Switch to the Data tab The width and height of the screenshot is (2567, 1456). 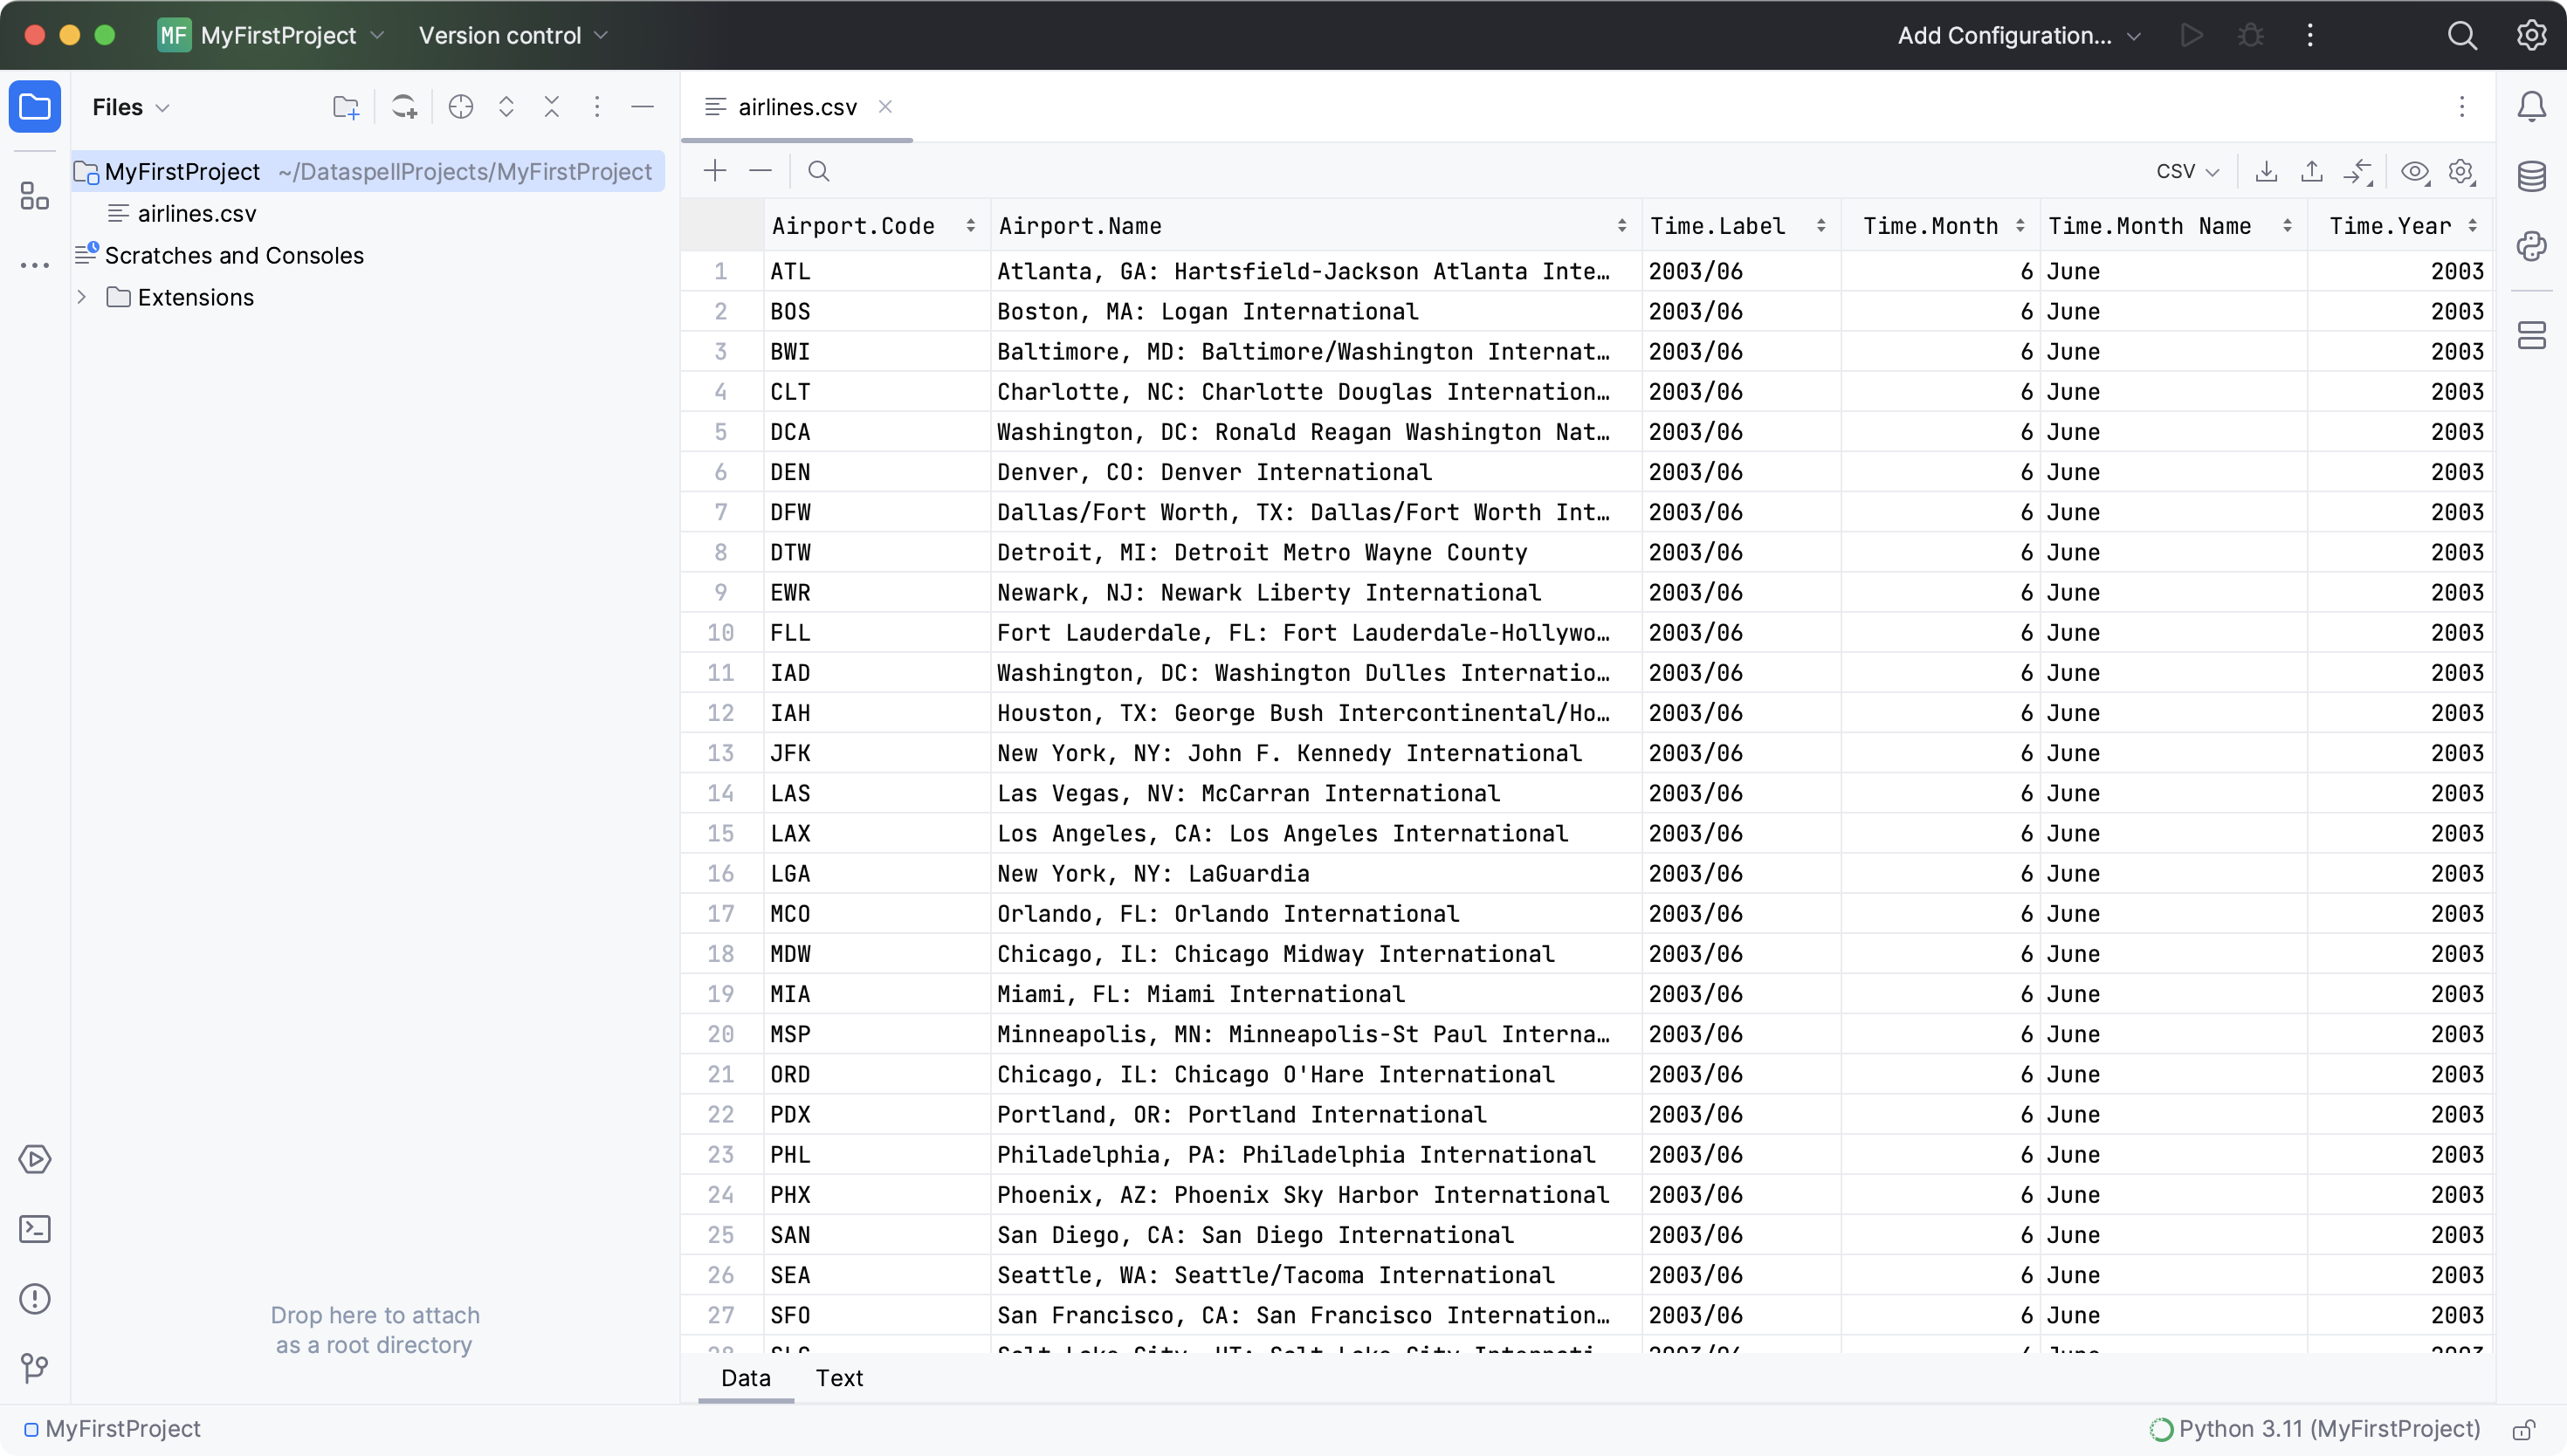click(x=746, y=1378)
